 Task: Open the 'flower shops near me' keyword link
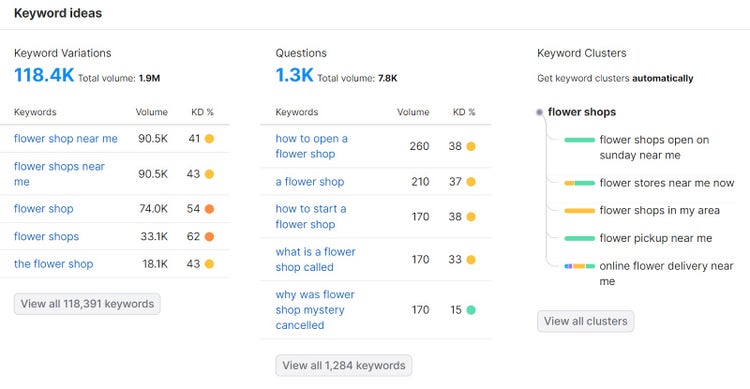[x=59, y=174]
